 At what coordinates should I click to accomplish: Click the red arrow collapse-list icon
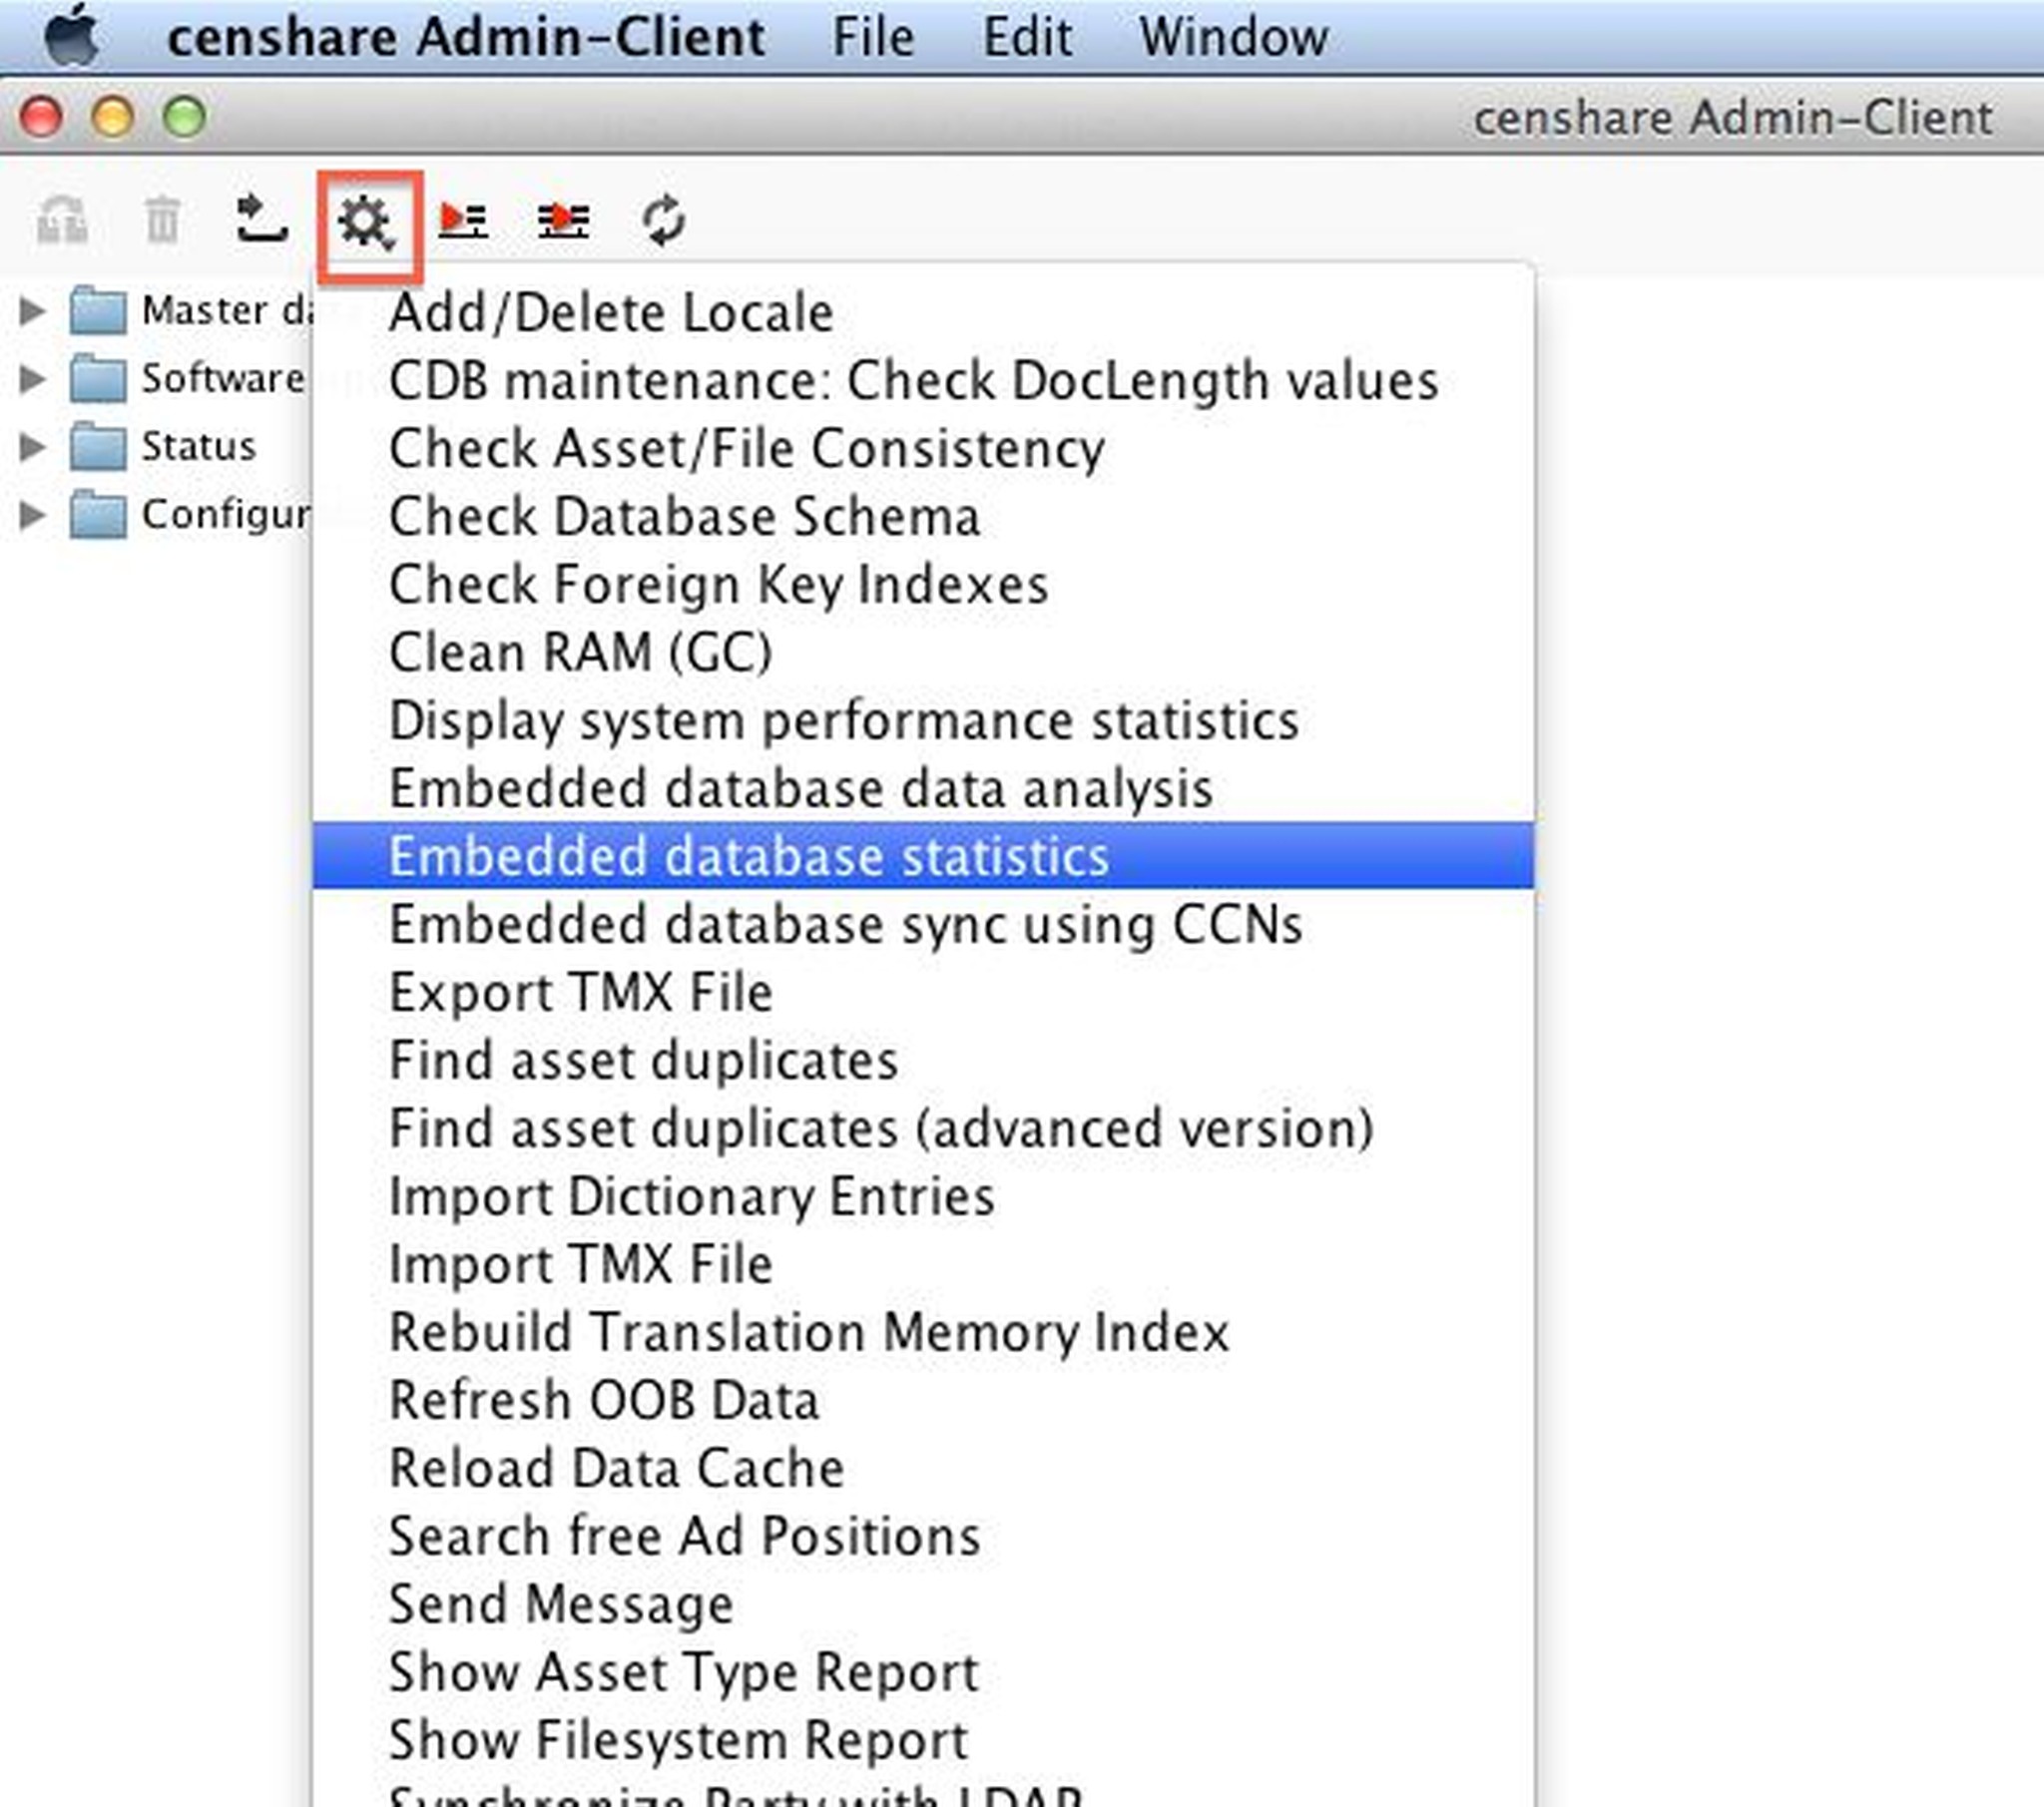[563, 220]
